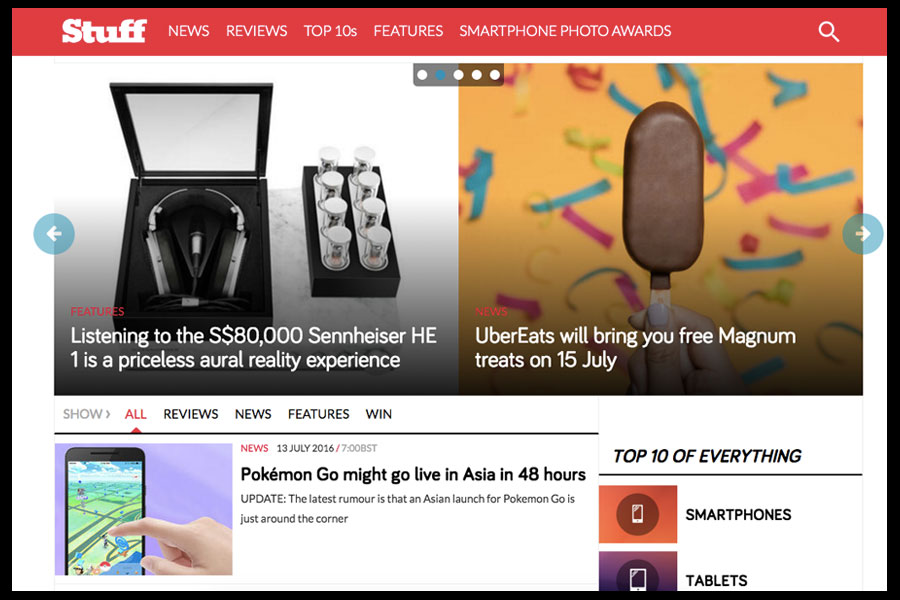Click the Pokémon Go phone thumbnail
This screenshot has height=600, width=900.
143,509
